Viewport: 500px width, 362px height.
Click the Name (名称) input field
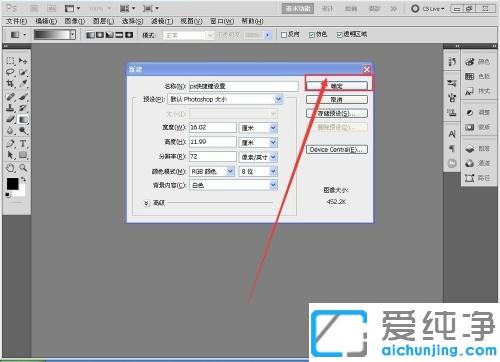(x=244, y=86)
